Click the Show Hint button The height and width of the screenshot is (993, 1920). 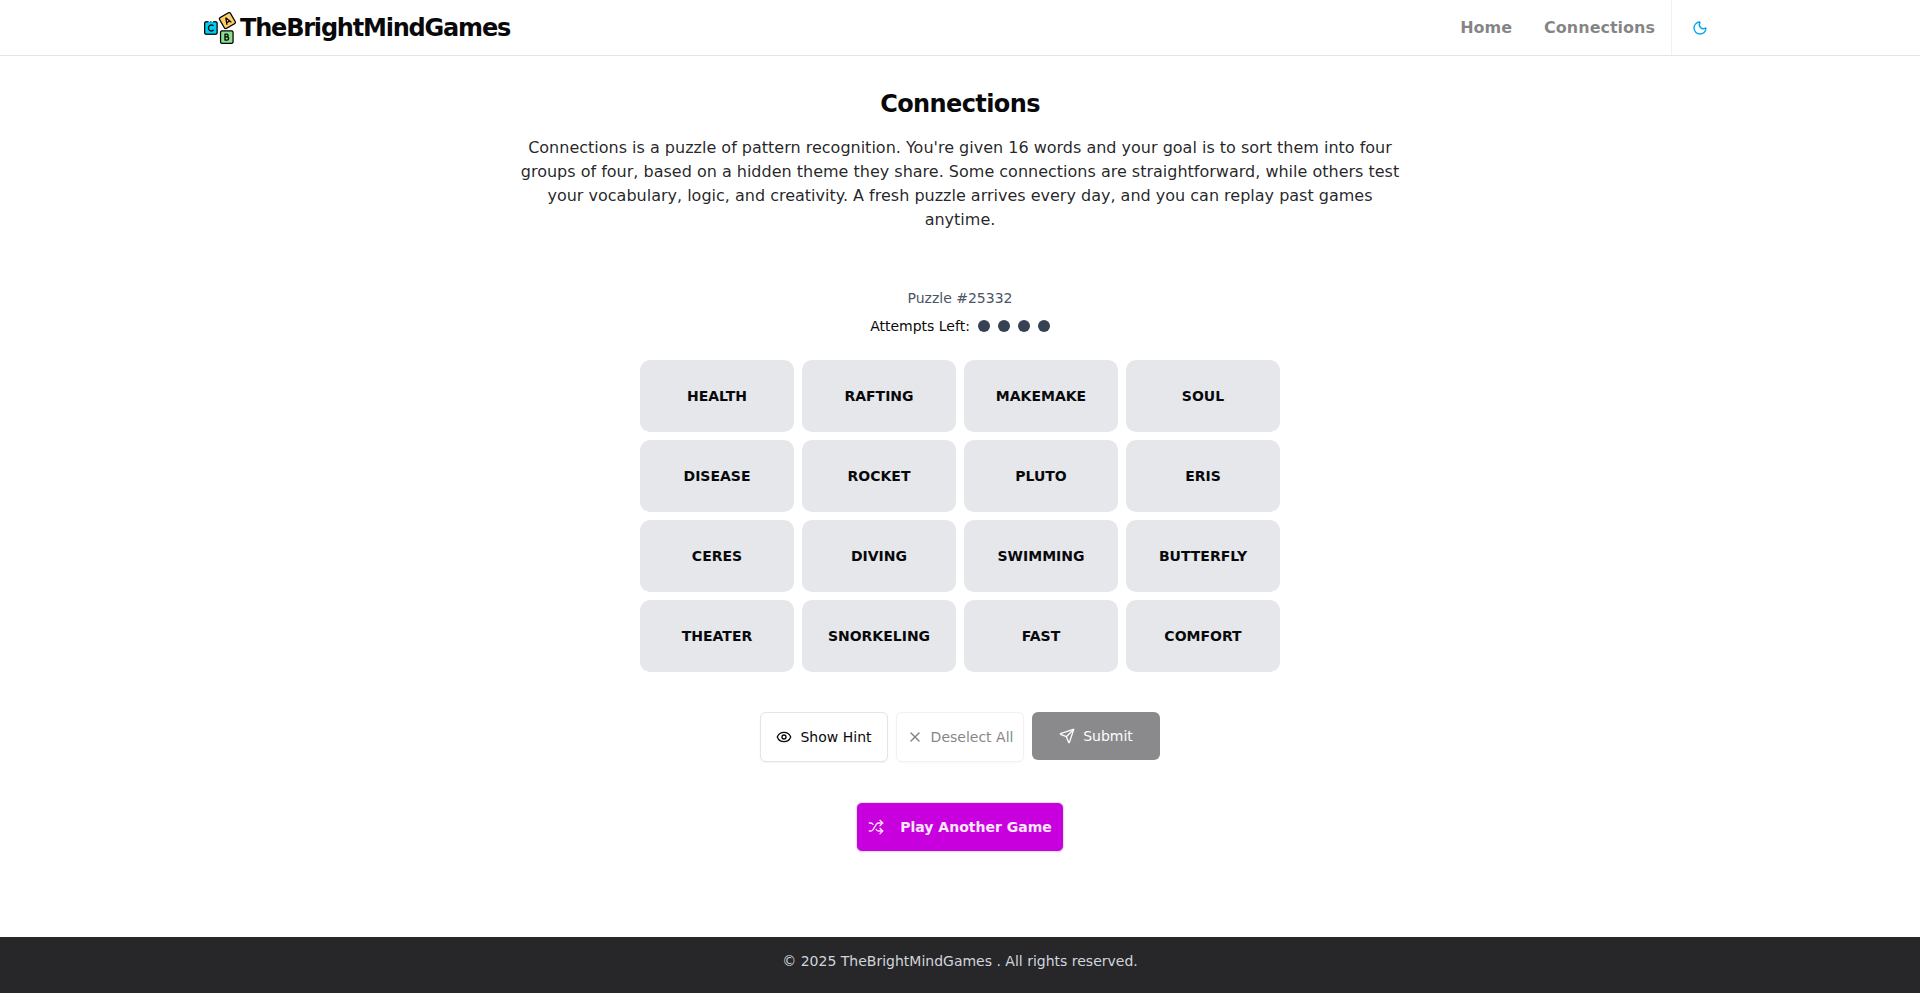pyautogui.click(x=823, y=737)
